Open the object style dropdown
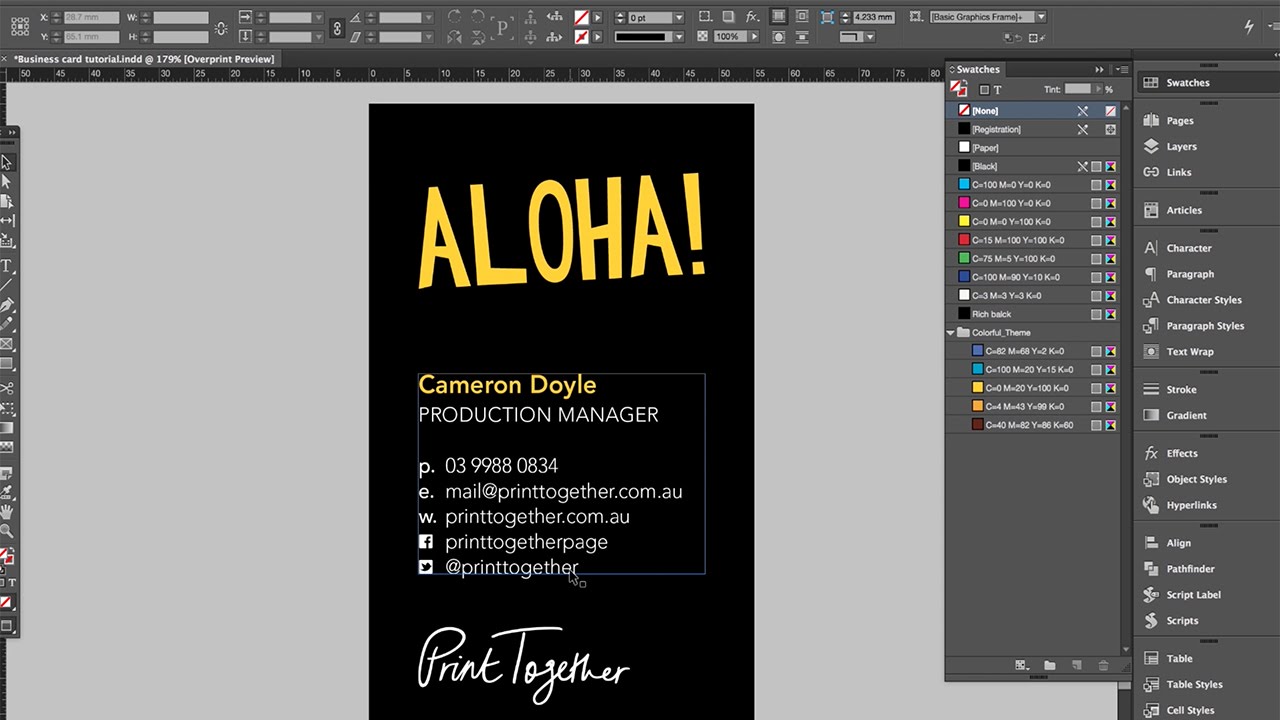 click(1041, 17)
